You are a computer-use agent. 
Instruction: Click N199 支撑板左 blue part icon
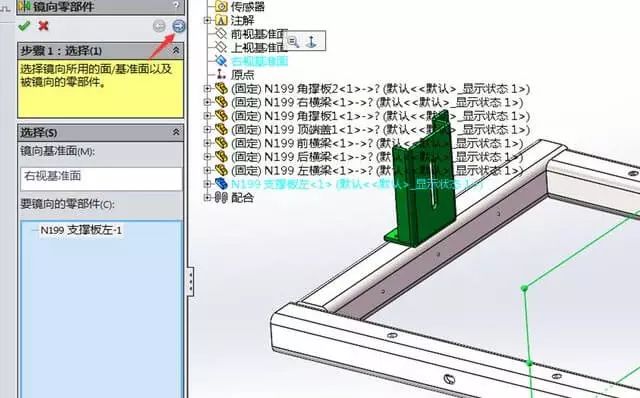[x=221, y=184]
